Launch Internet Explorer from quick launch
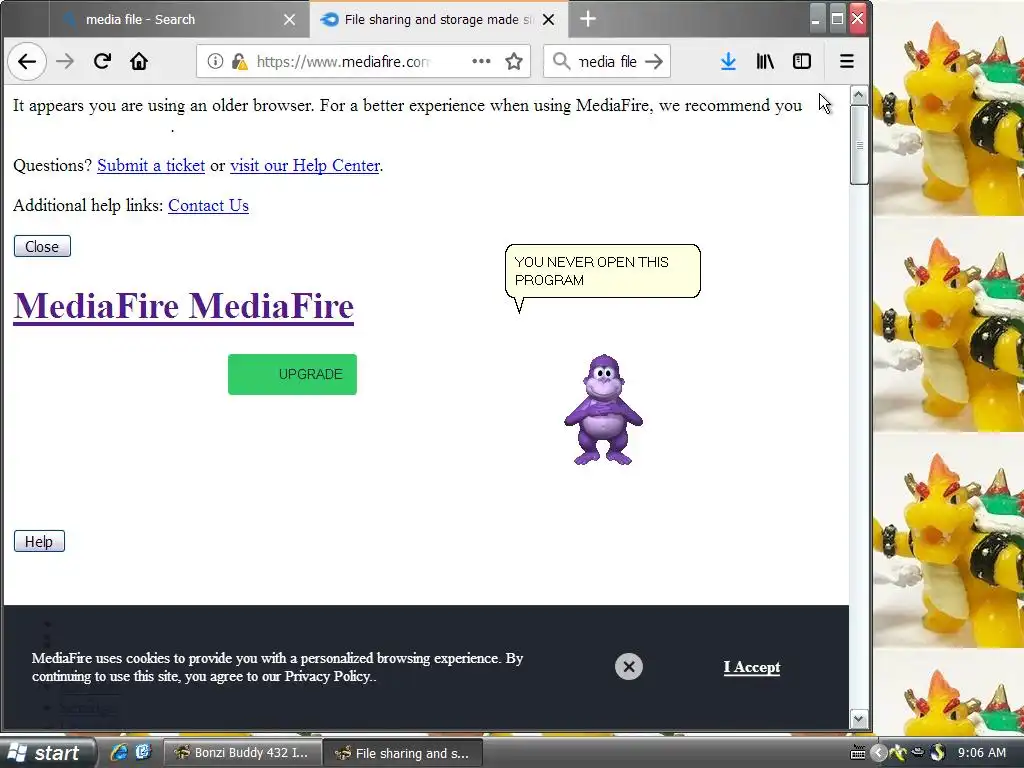 point(118,752)
